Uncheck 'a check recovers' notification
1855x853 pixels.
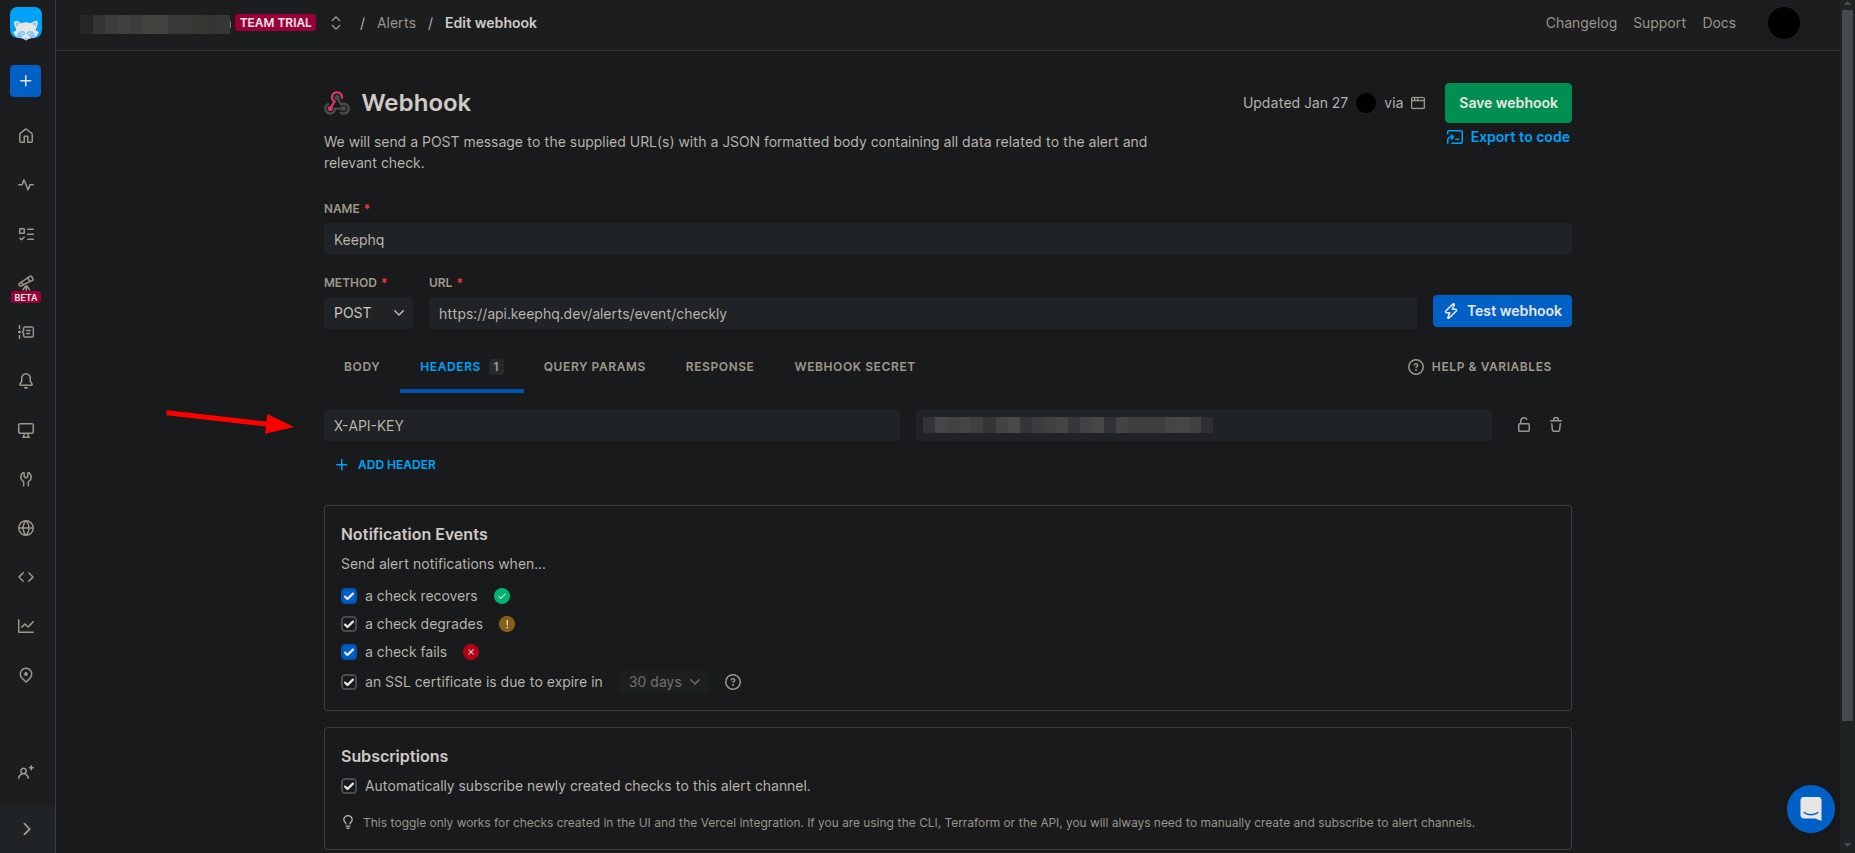point(349,596)
